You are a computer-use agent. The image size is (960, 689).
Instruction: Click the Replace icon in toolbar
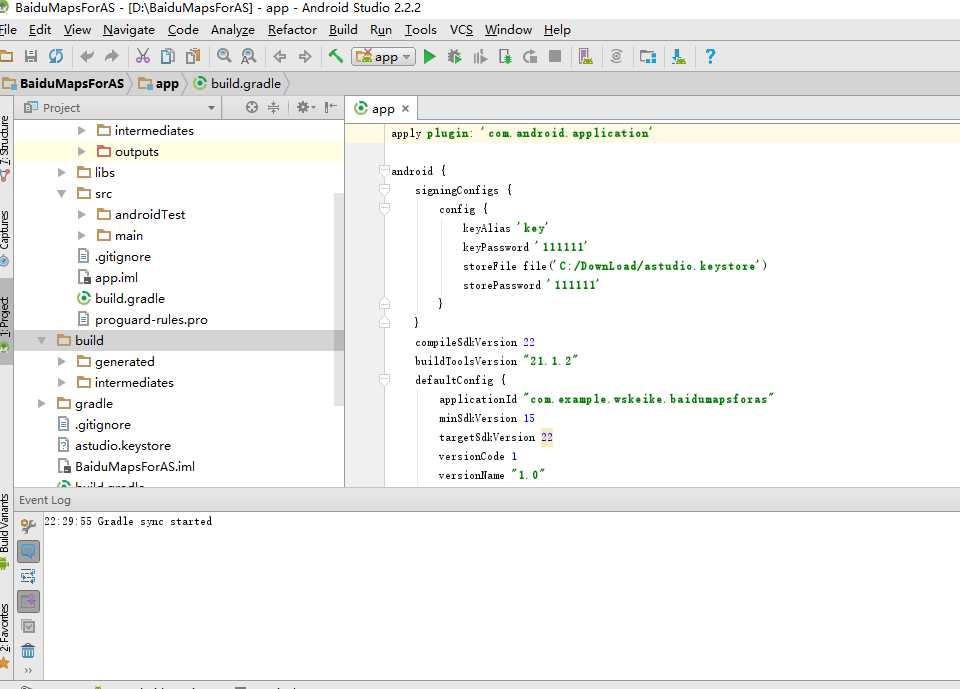249,56
